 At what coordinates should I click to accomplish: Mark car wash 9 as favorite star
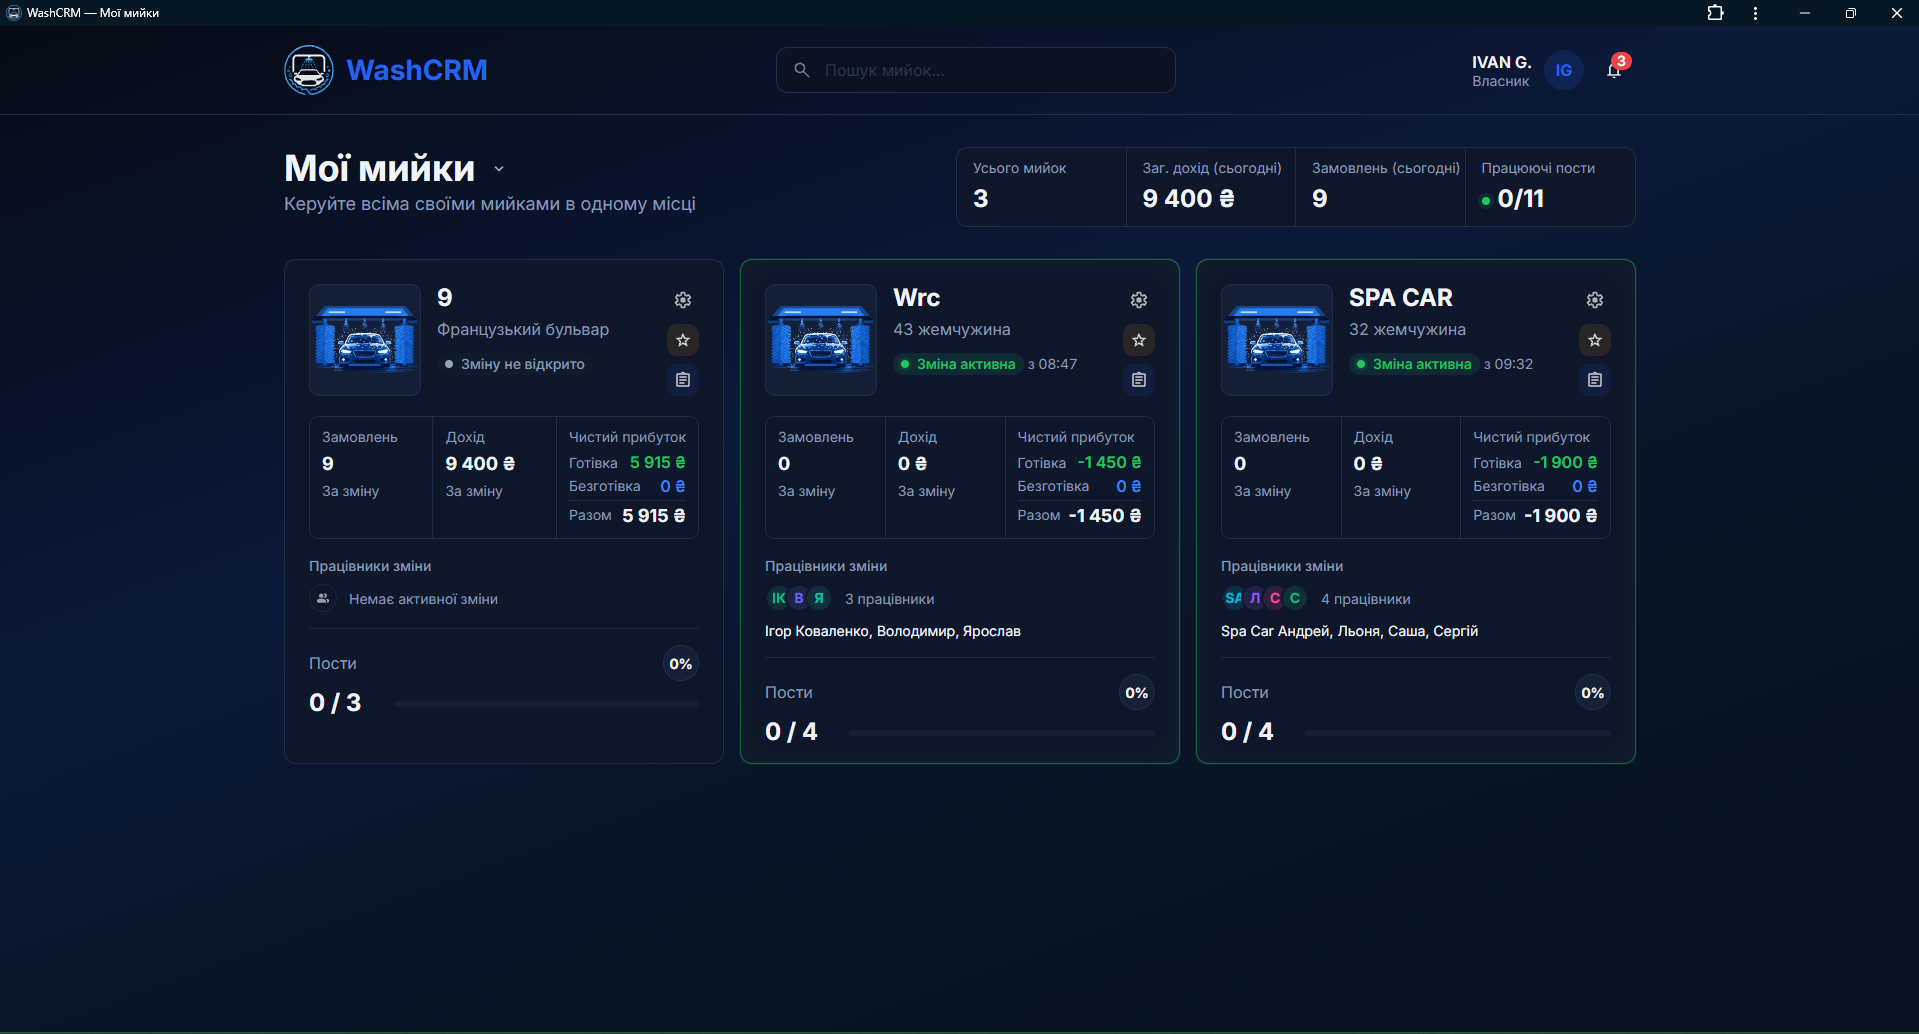(683, 340)
